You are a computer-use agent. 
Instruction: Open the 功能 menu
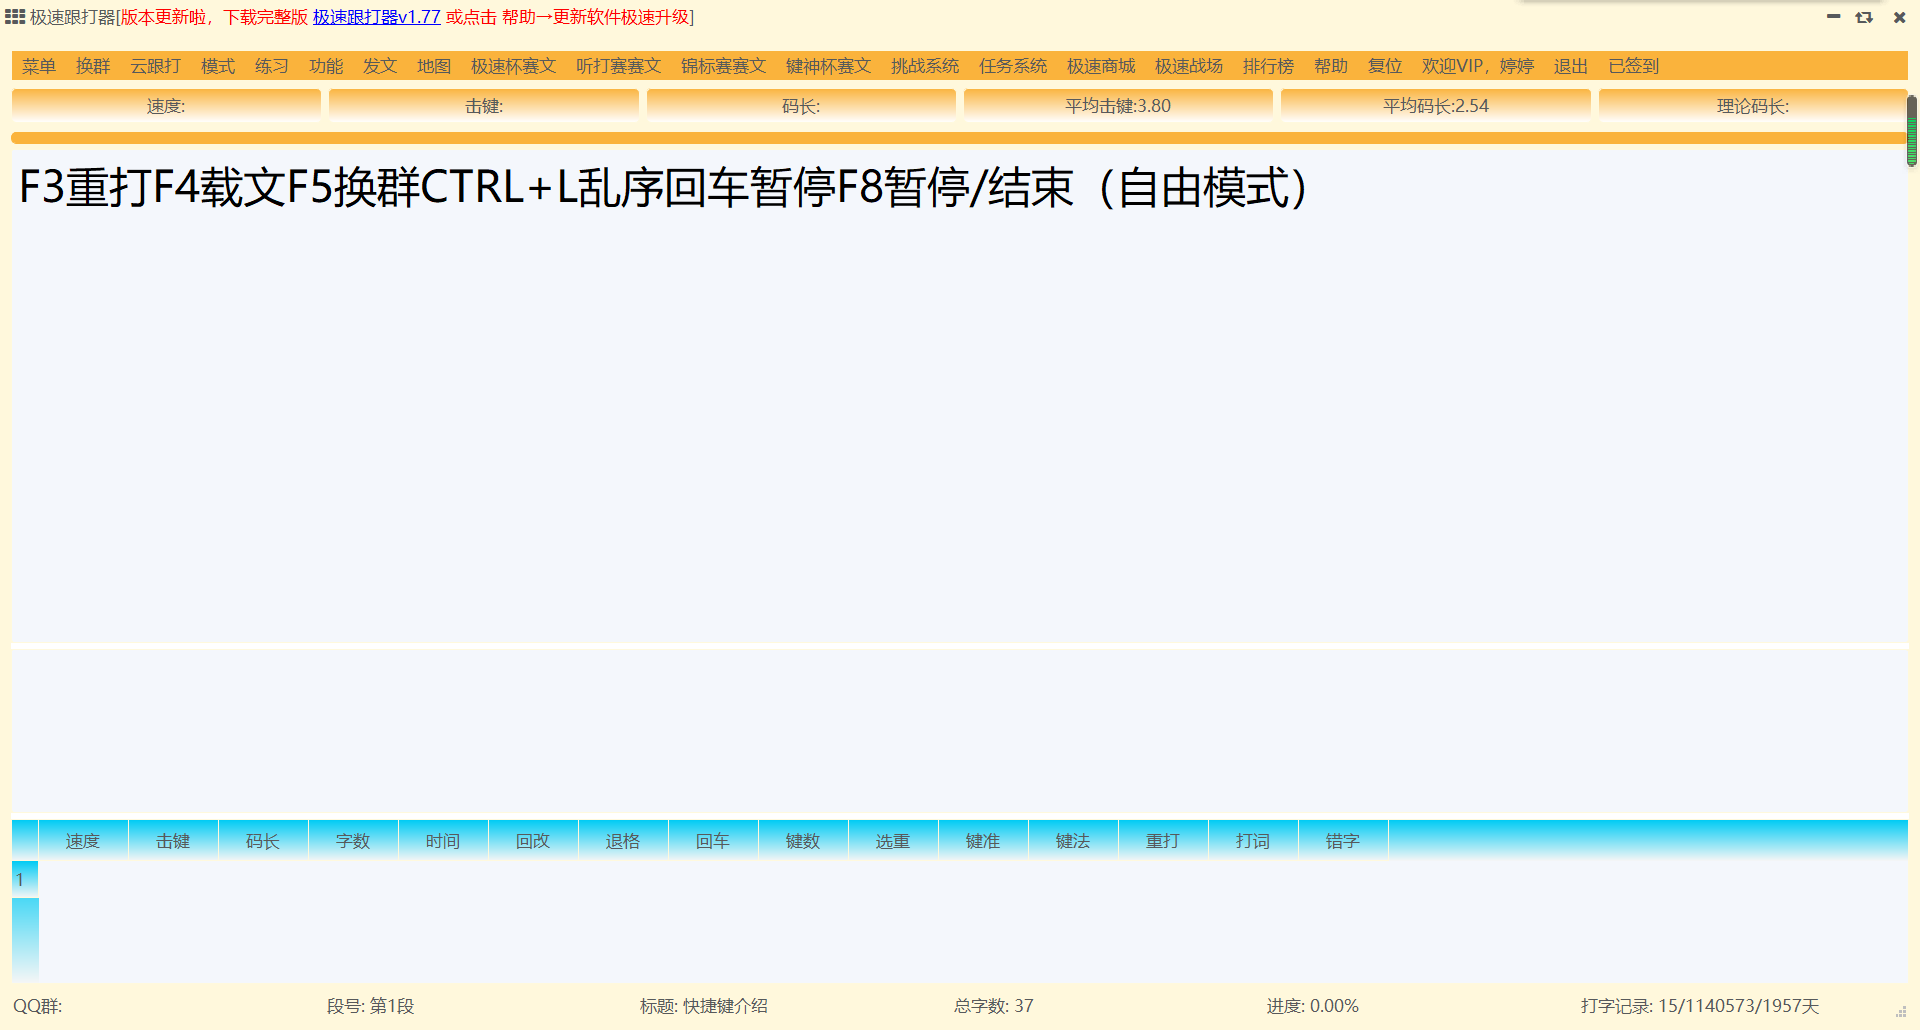[326, 66]
